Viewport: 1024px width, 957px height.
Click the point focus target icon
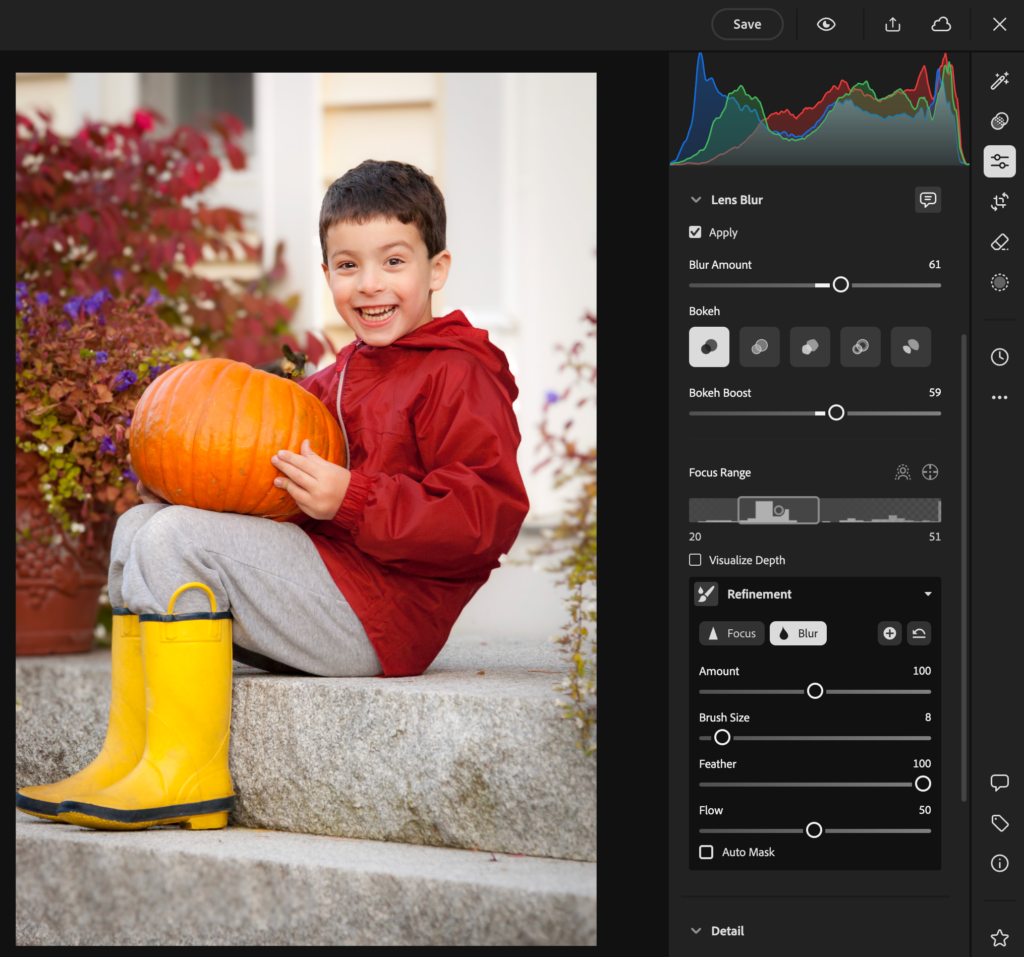coord(930,472)
